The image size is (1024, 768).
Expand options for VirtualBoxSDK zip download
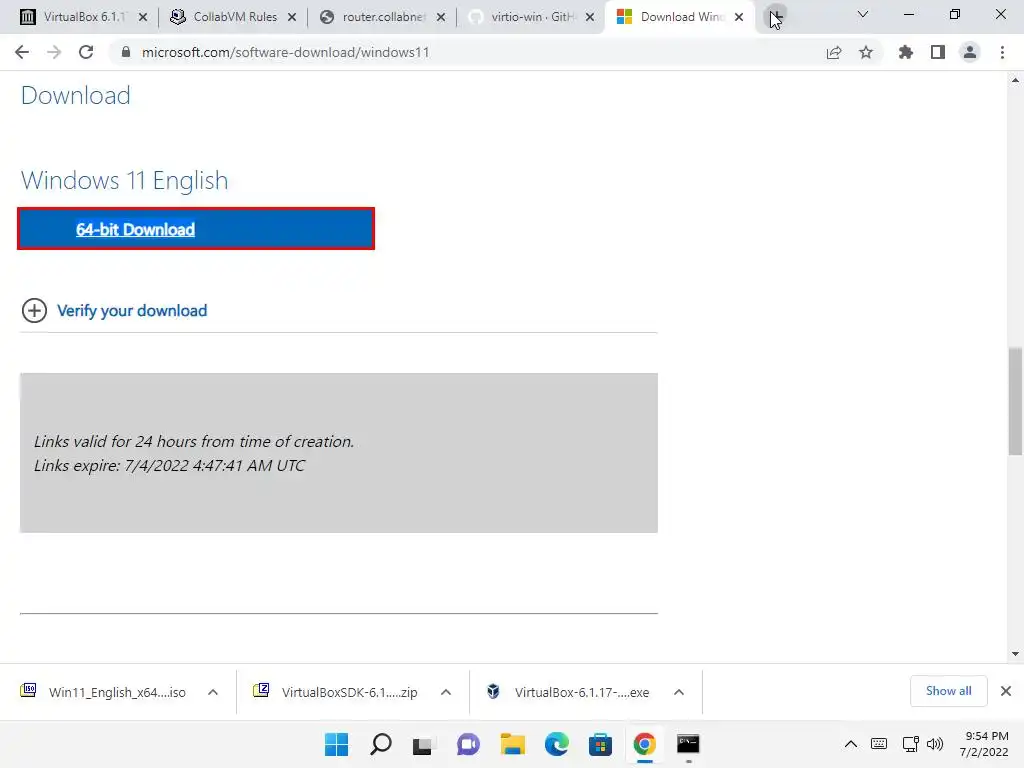pyautogui.click(x=446, y=692)
